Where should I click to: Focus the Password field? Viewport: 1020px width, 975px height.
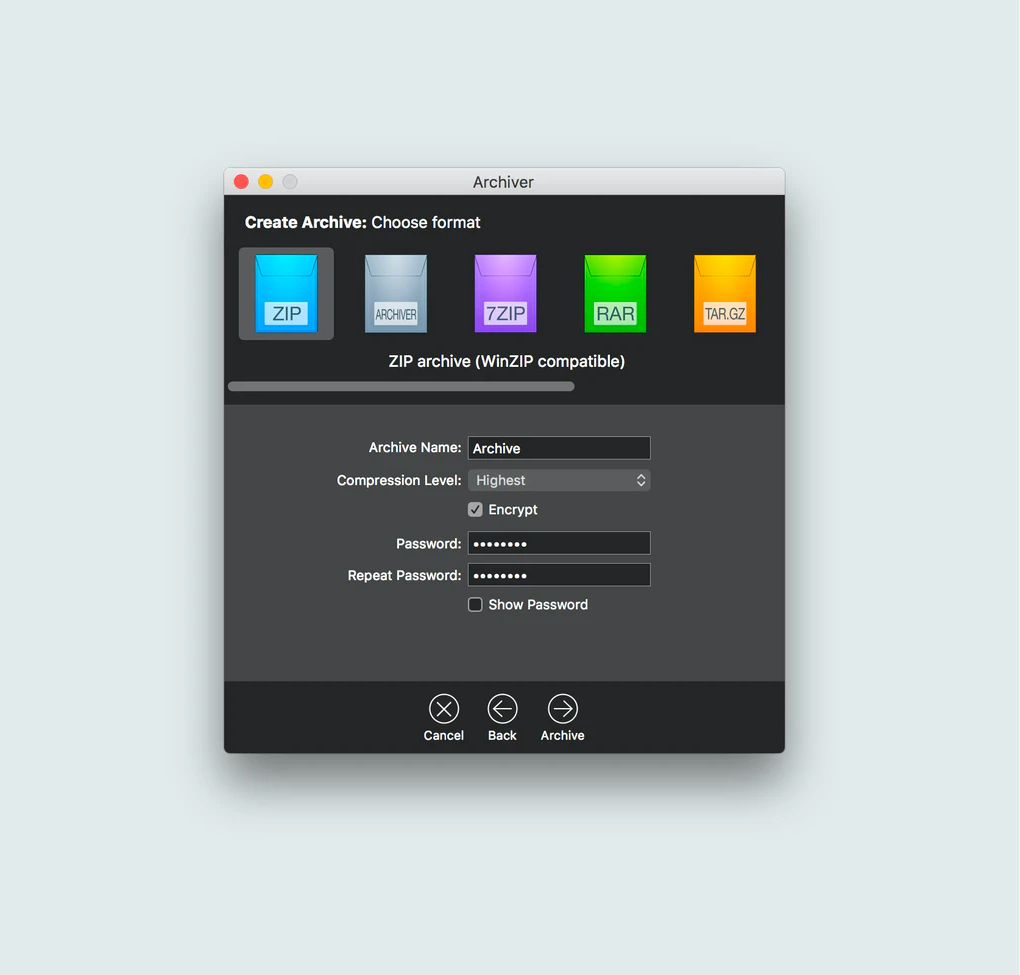point(559,543)
